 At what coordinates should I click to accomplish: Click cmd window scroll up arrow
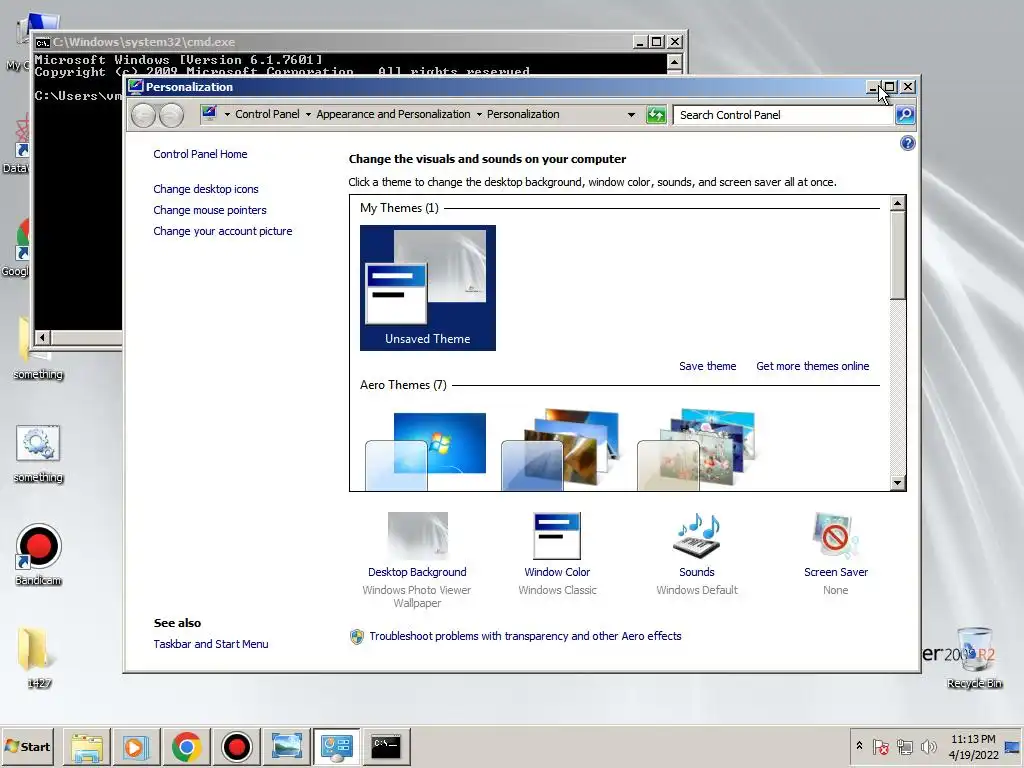tap(675, 62)
